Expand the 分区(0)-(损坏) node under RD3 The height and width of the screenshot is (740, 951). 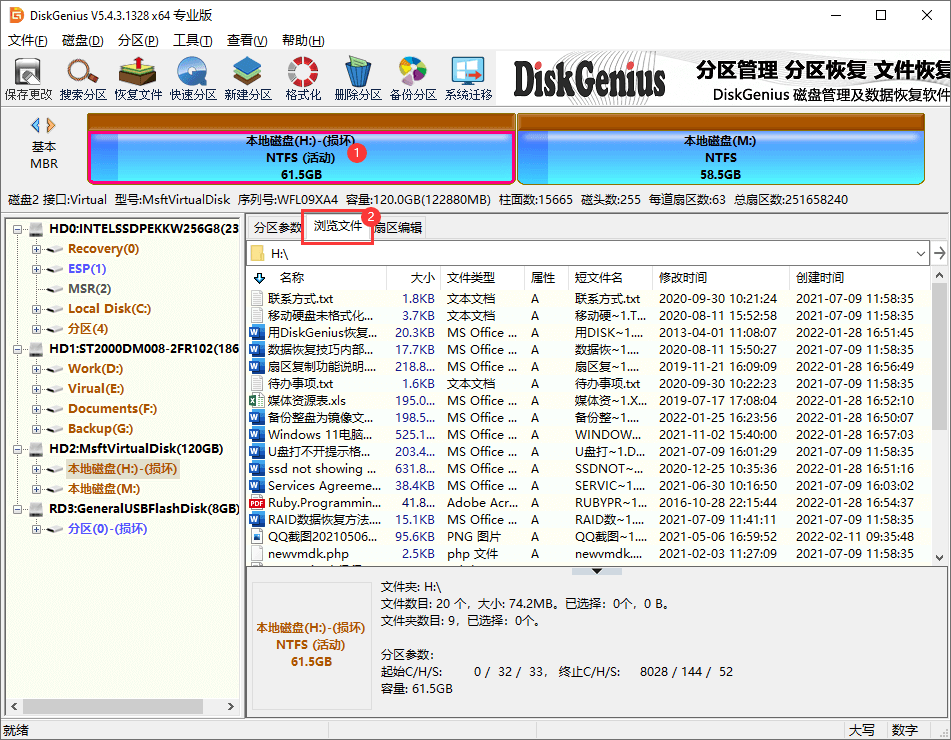pos(36,530)
